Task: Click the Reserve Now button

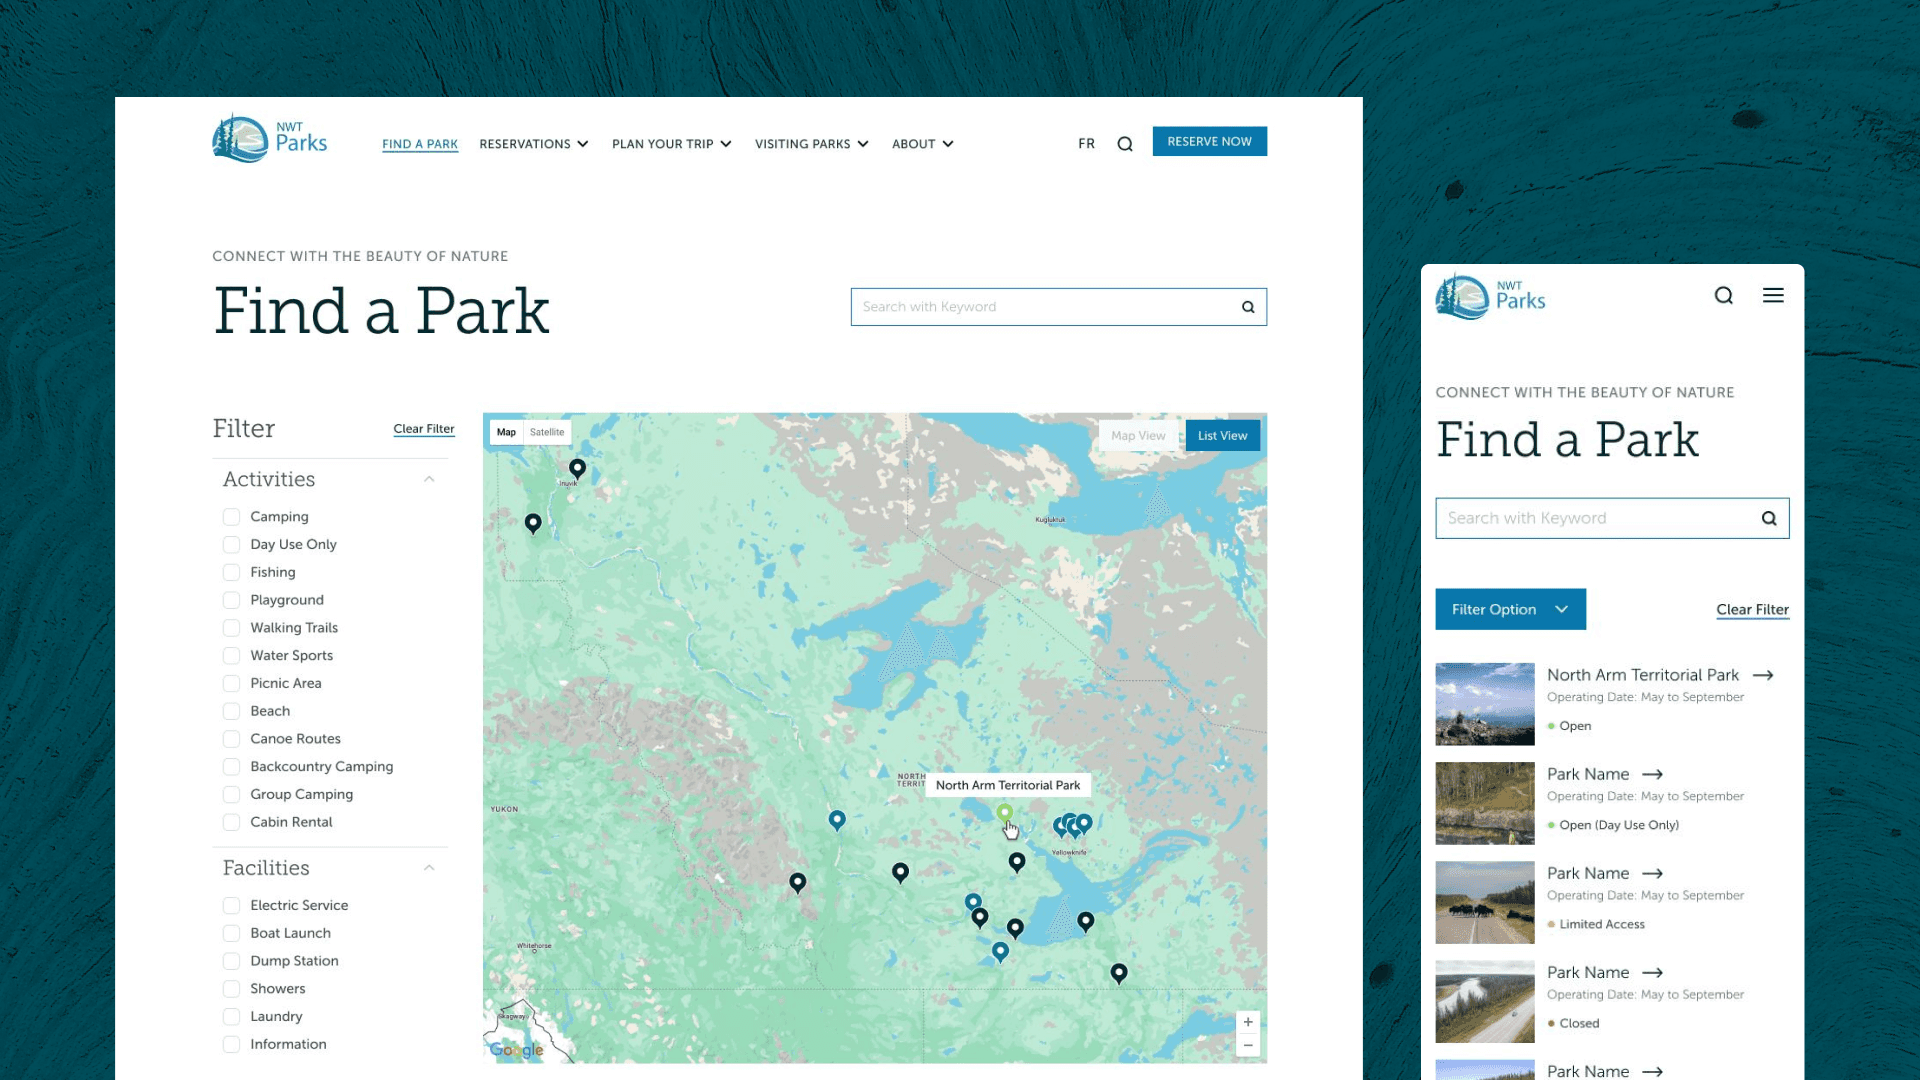Action: point(1210,141)
